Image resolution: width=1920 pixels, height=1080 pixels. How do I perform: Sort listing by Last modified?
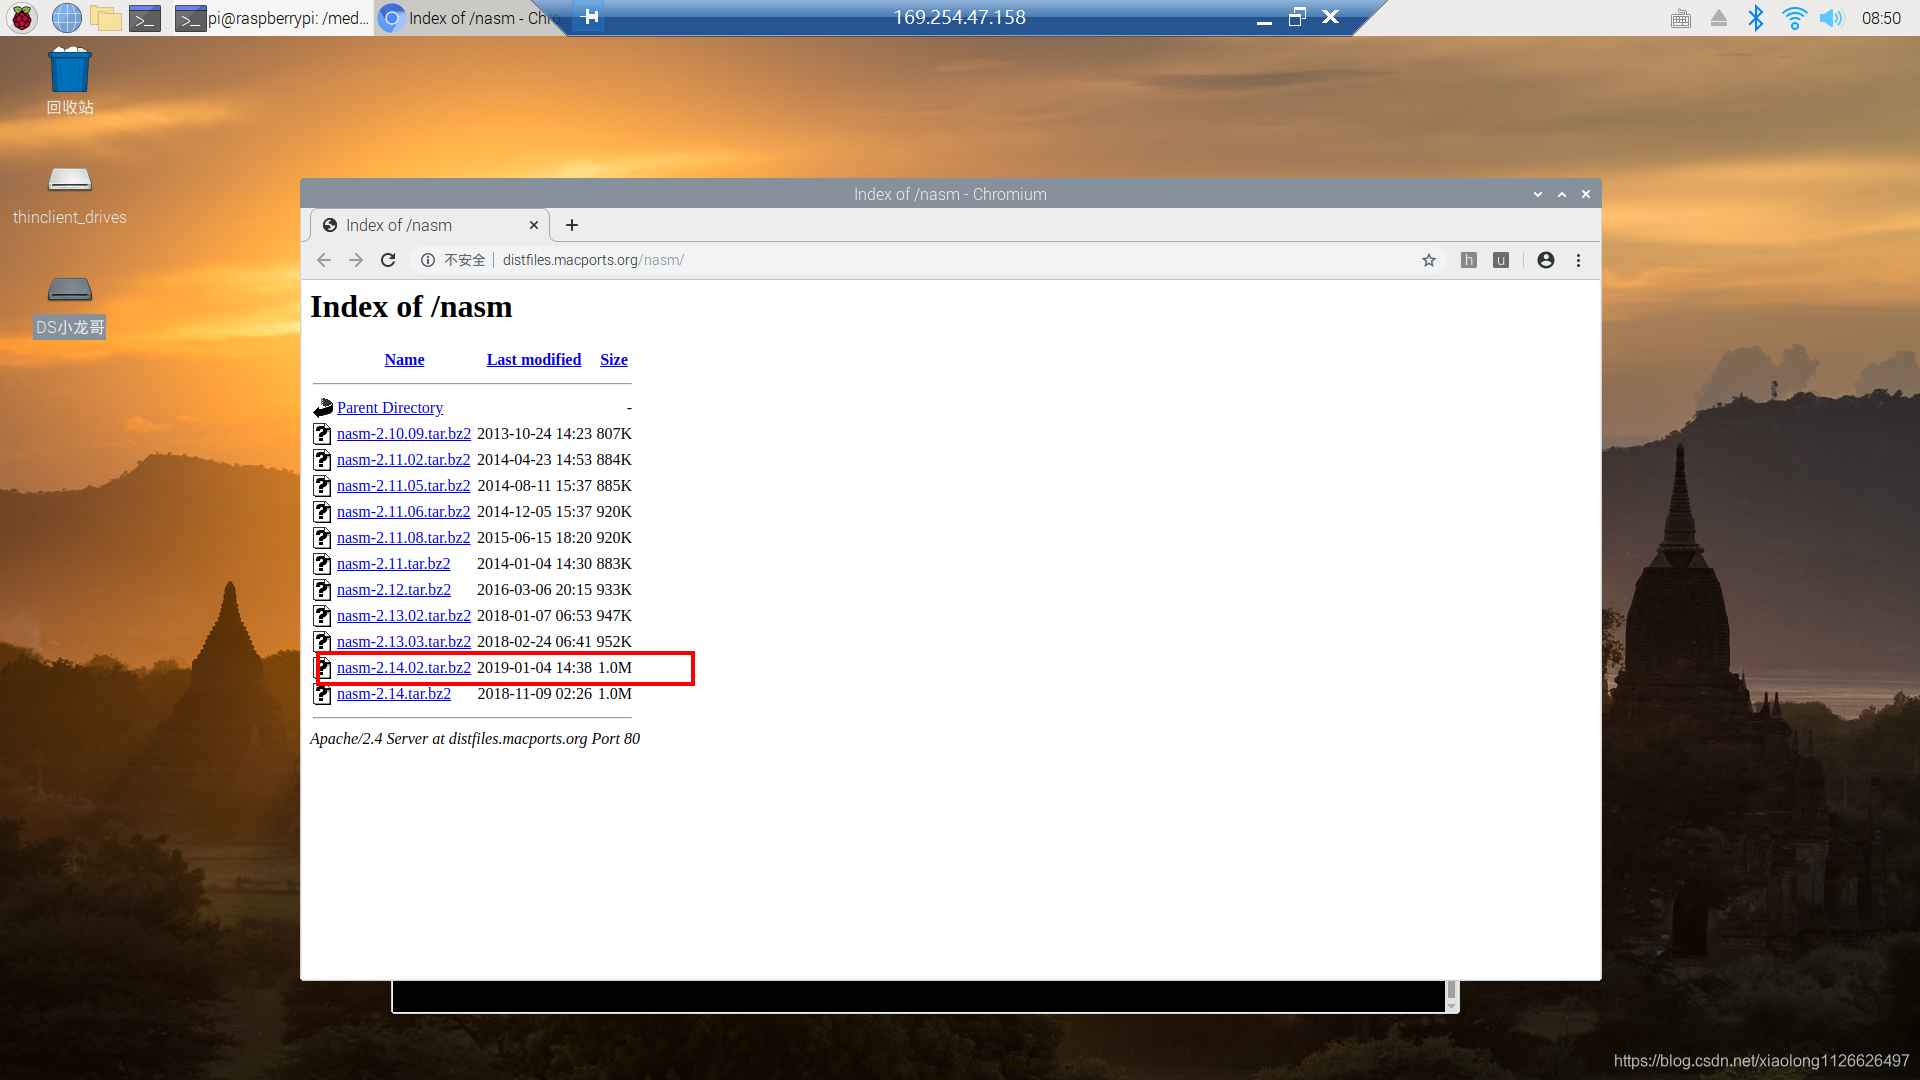coord(533,360)
